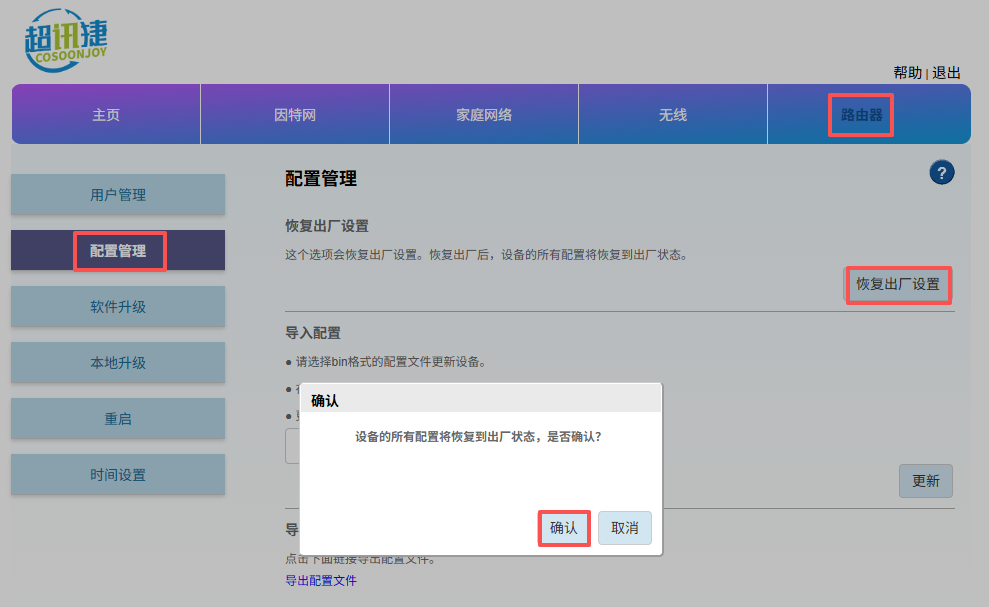The image size is (989, 607).
Task: Select 重启 from the sidebar
Action: tap(118, 418)
